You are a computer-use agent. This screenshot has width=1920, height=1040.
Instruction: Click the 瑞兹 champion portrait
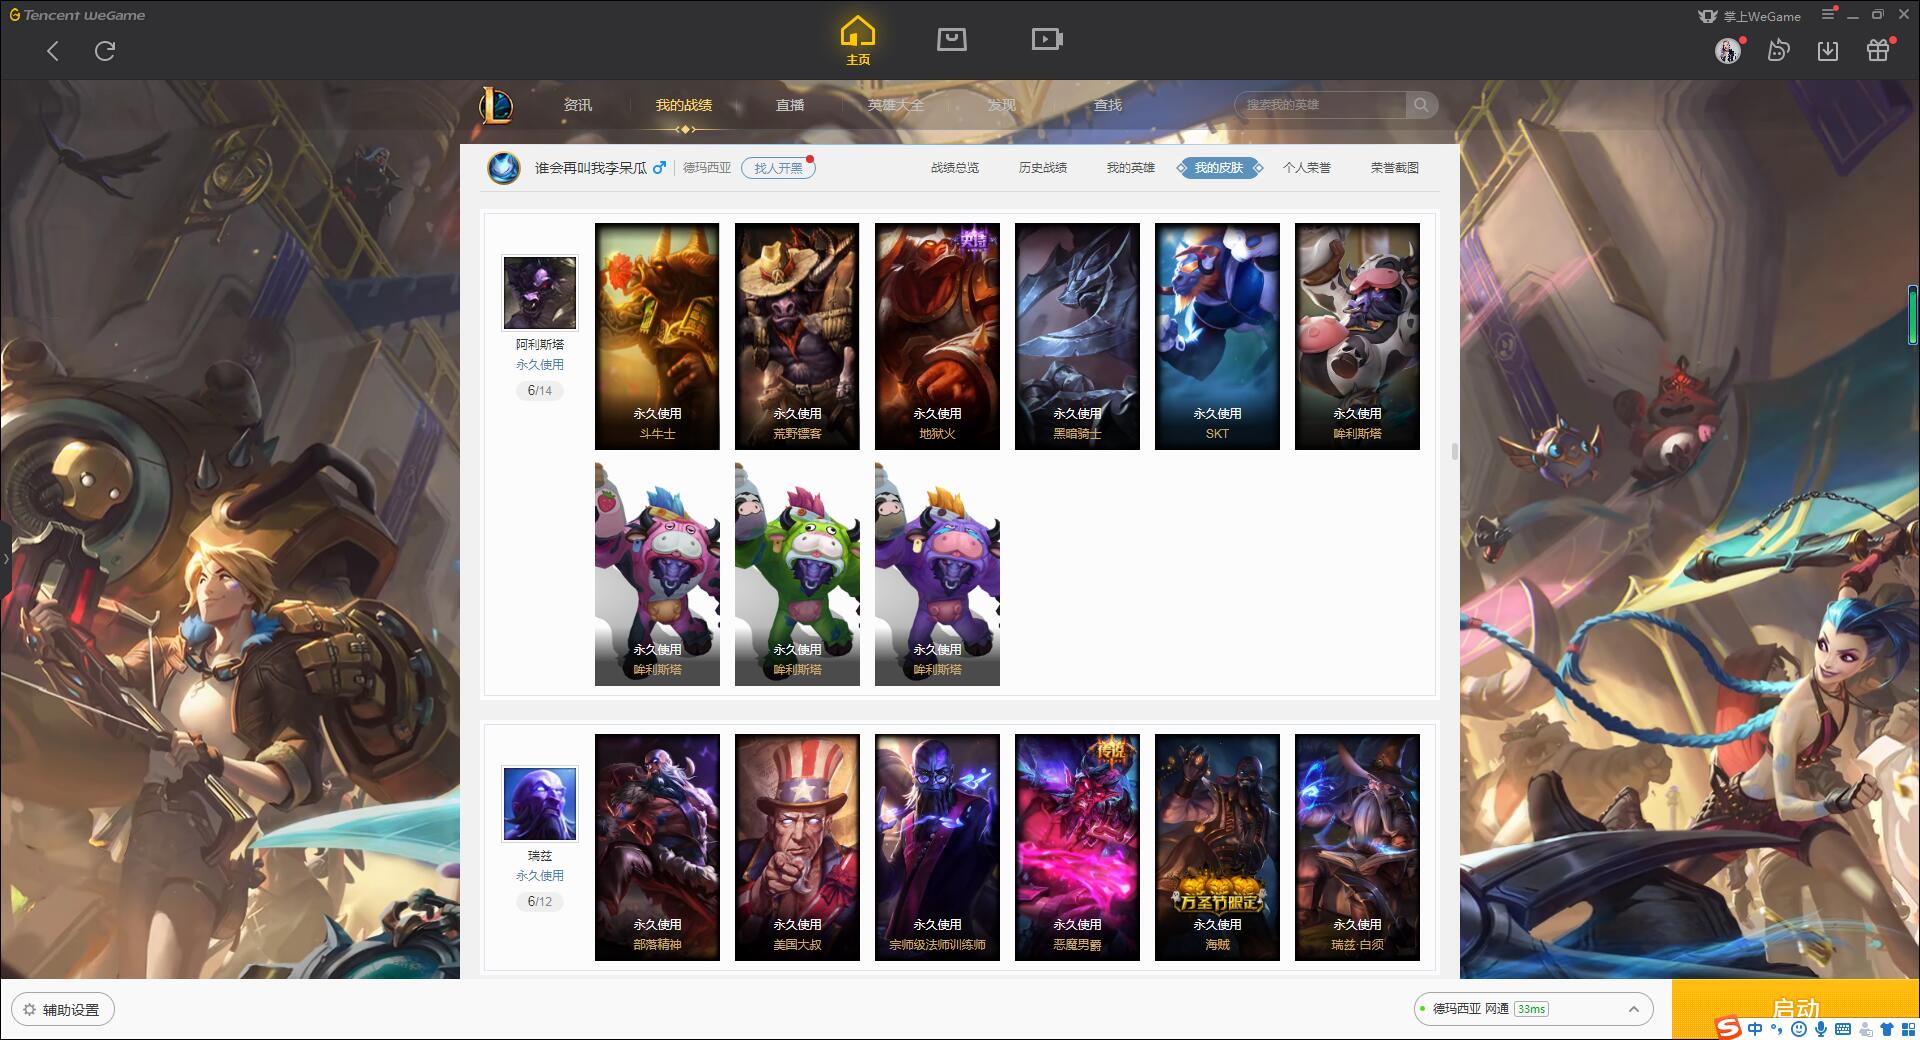540,804
